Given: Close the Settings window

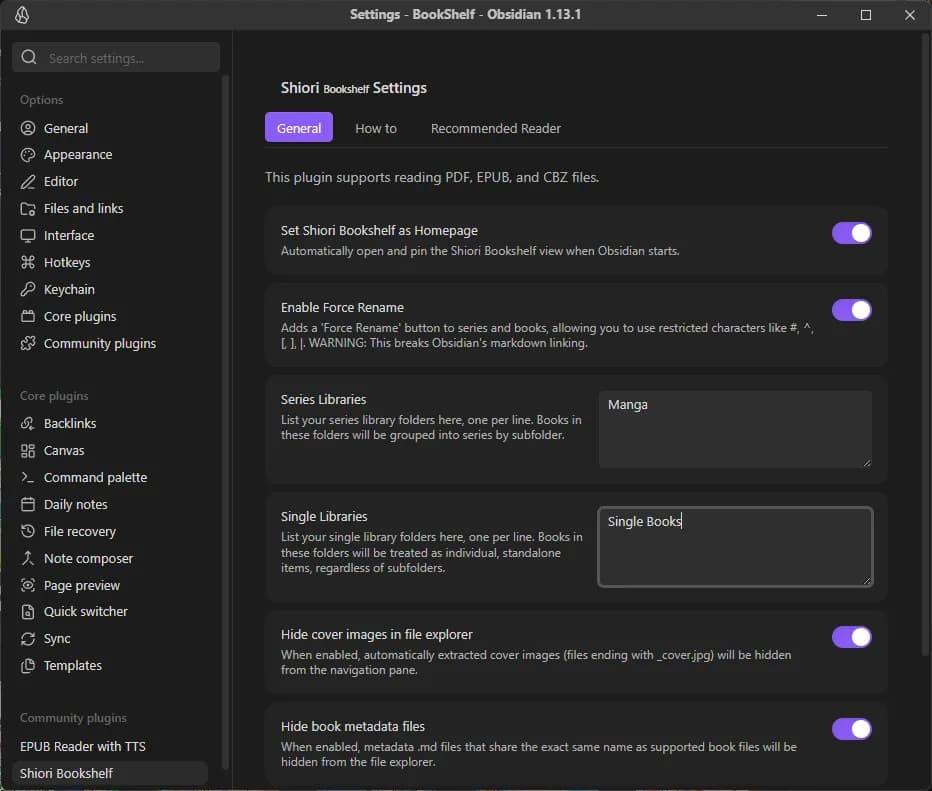Looking at the screenshot, I should pyautogui.click(x=909, y=15).
